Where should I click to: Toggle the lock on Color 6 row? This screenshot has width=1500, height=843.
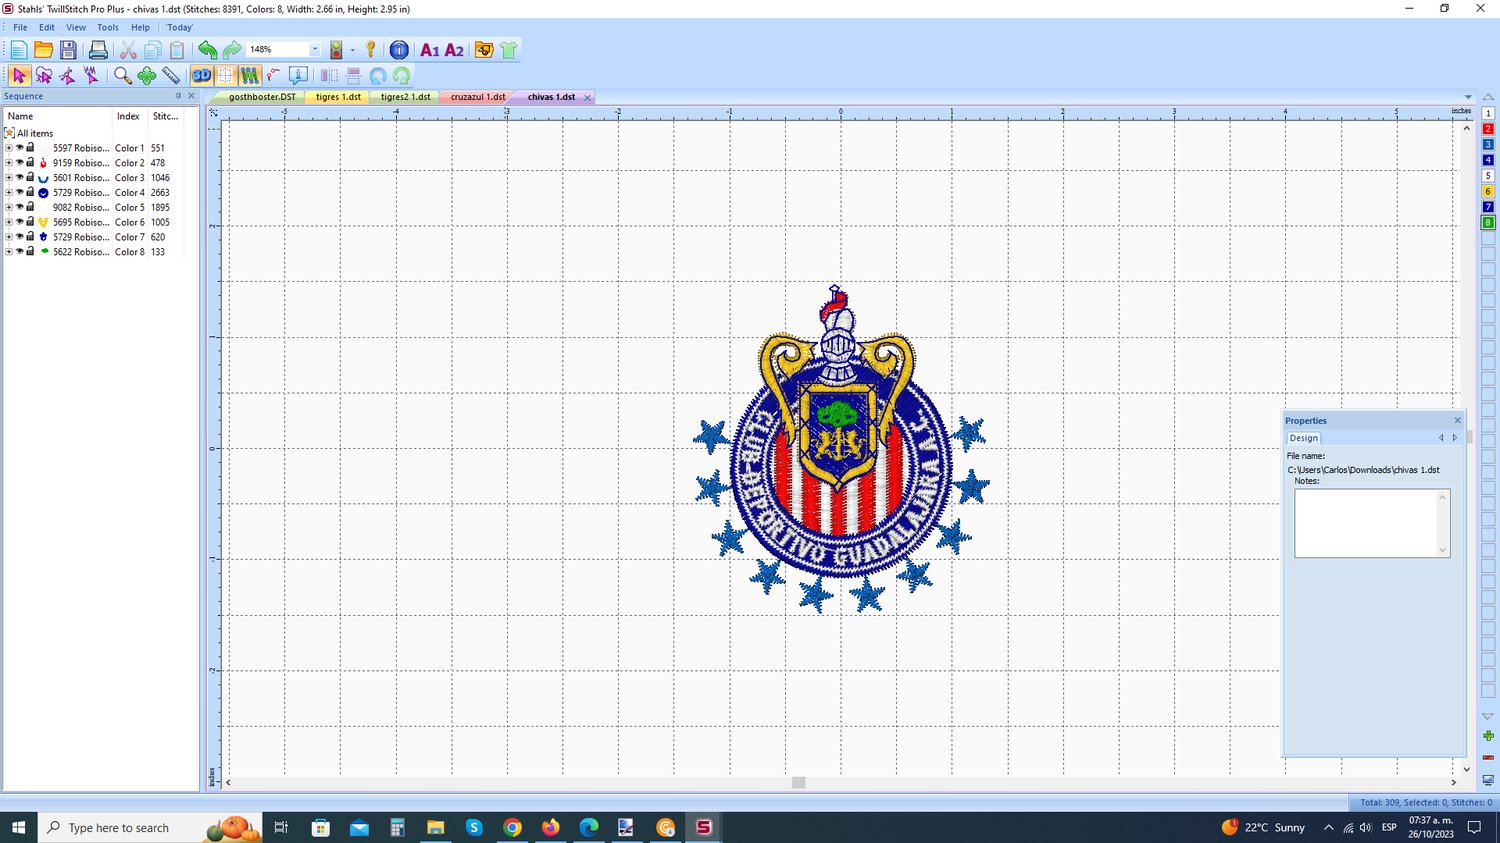tap(30, 222)
